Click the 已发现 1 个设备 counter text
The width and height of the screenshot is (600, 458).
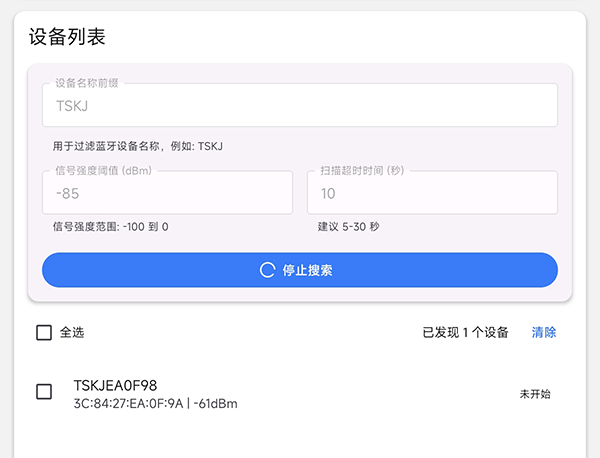tap(465, 333)
